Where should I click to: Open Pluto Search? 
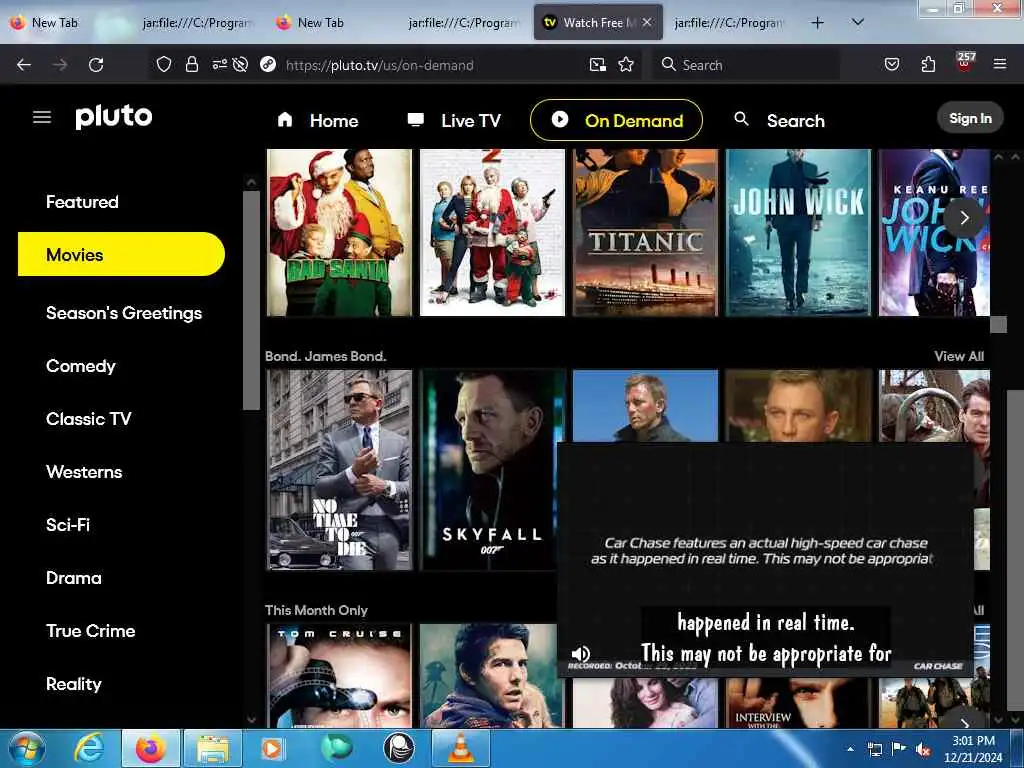point(780,120)
